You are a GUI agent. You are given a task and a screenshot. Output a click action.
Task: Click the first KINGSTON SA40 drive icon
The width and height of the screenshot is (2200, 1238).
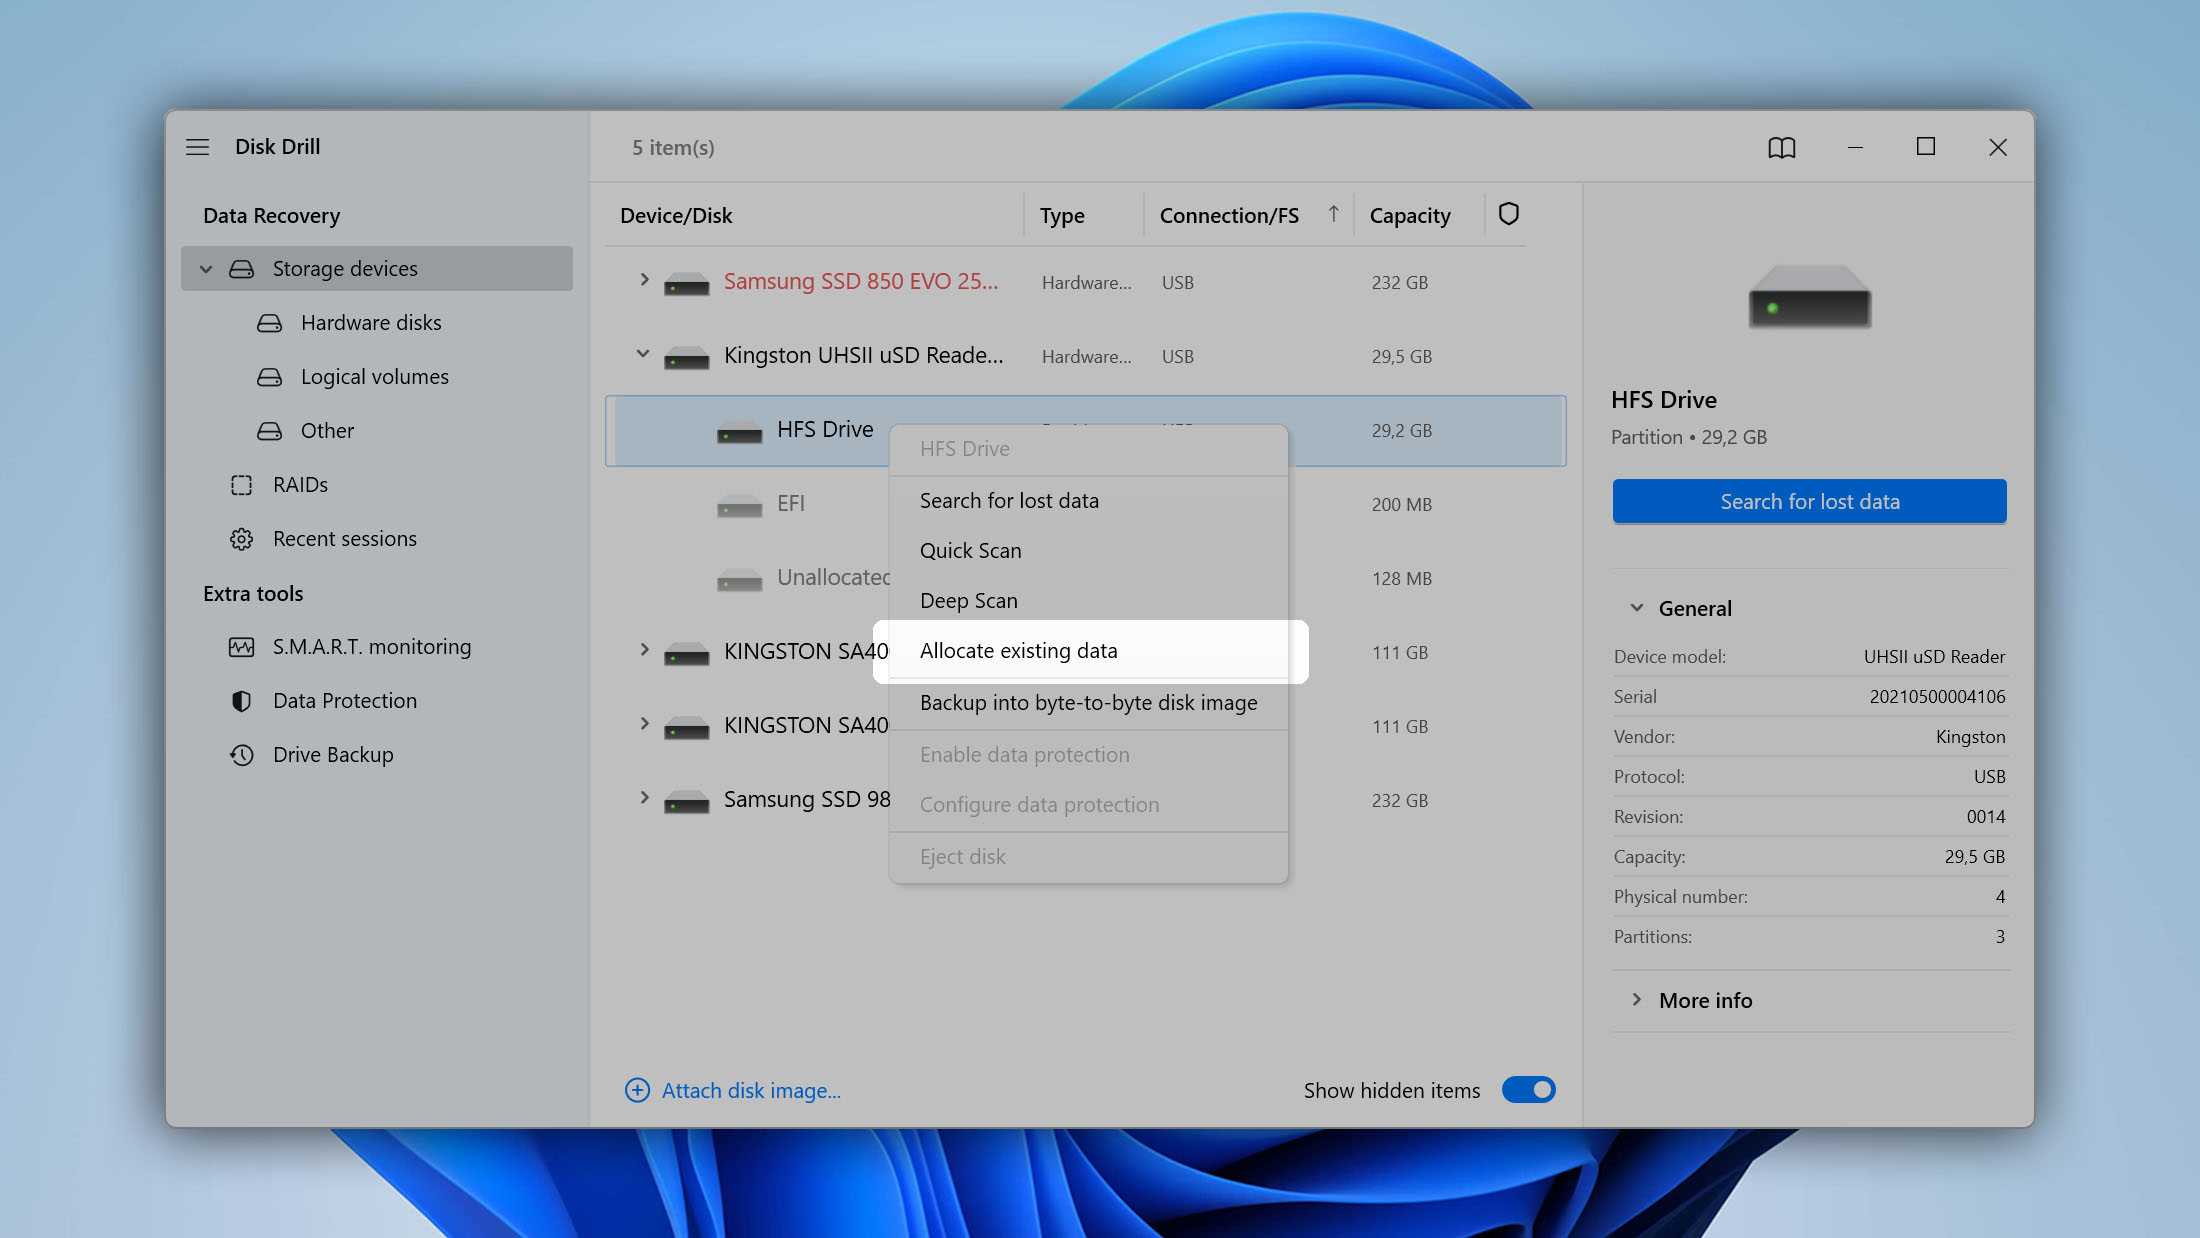coord(687,654)
